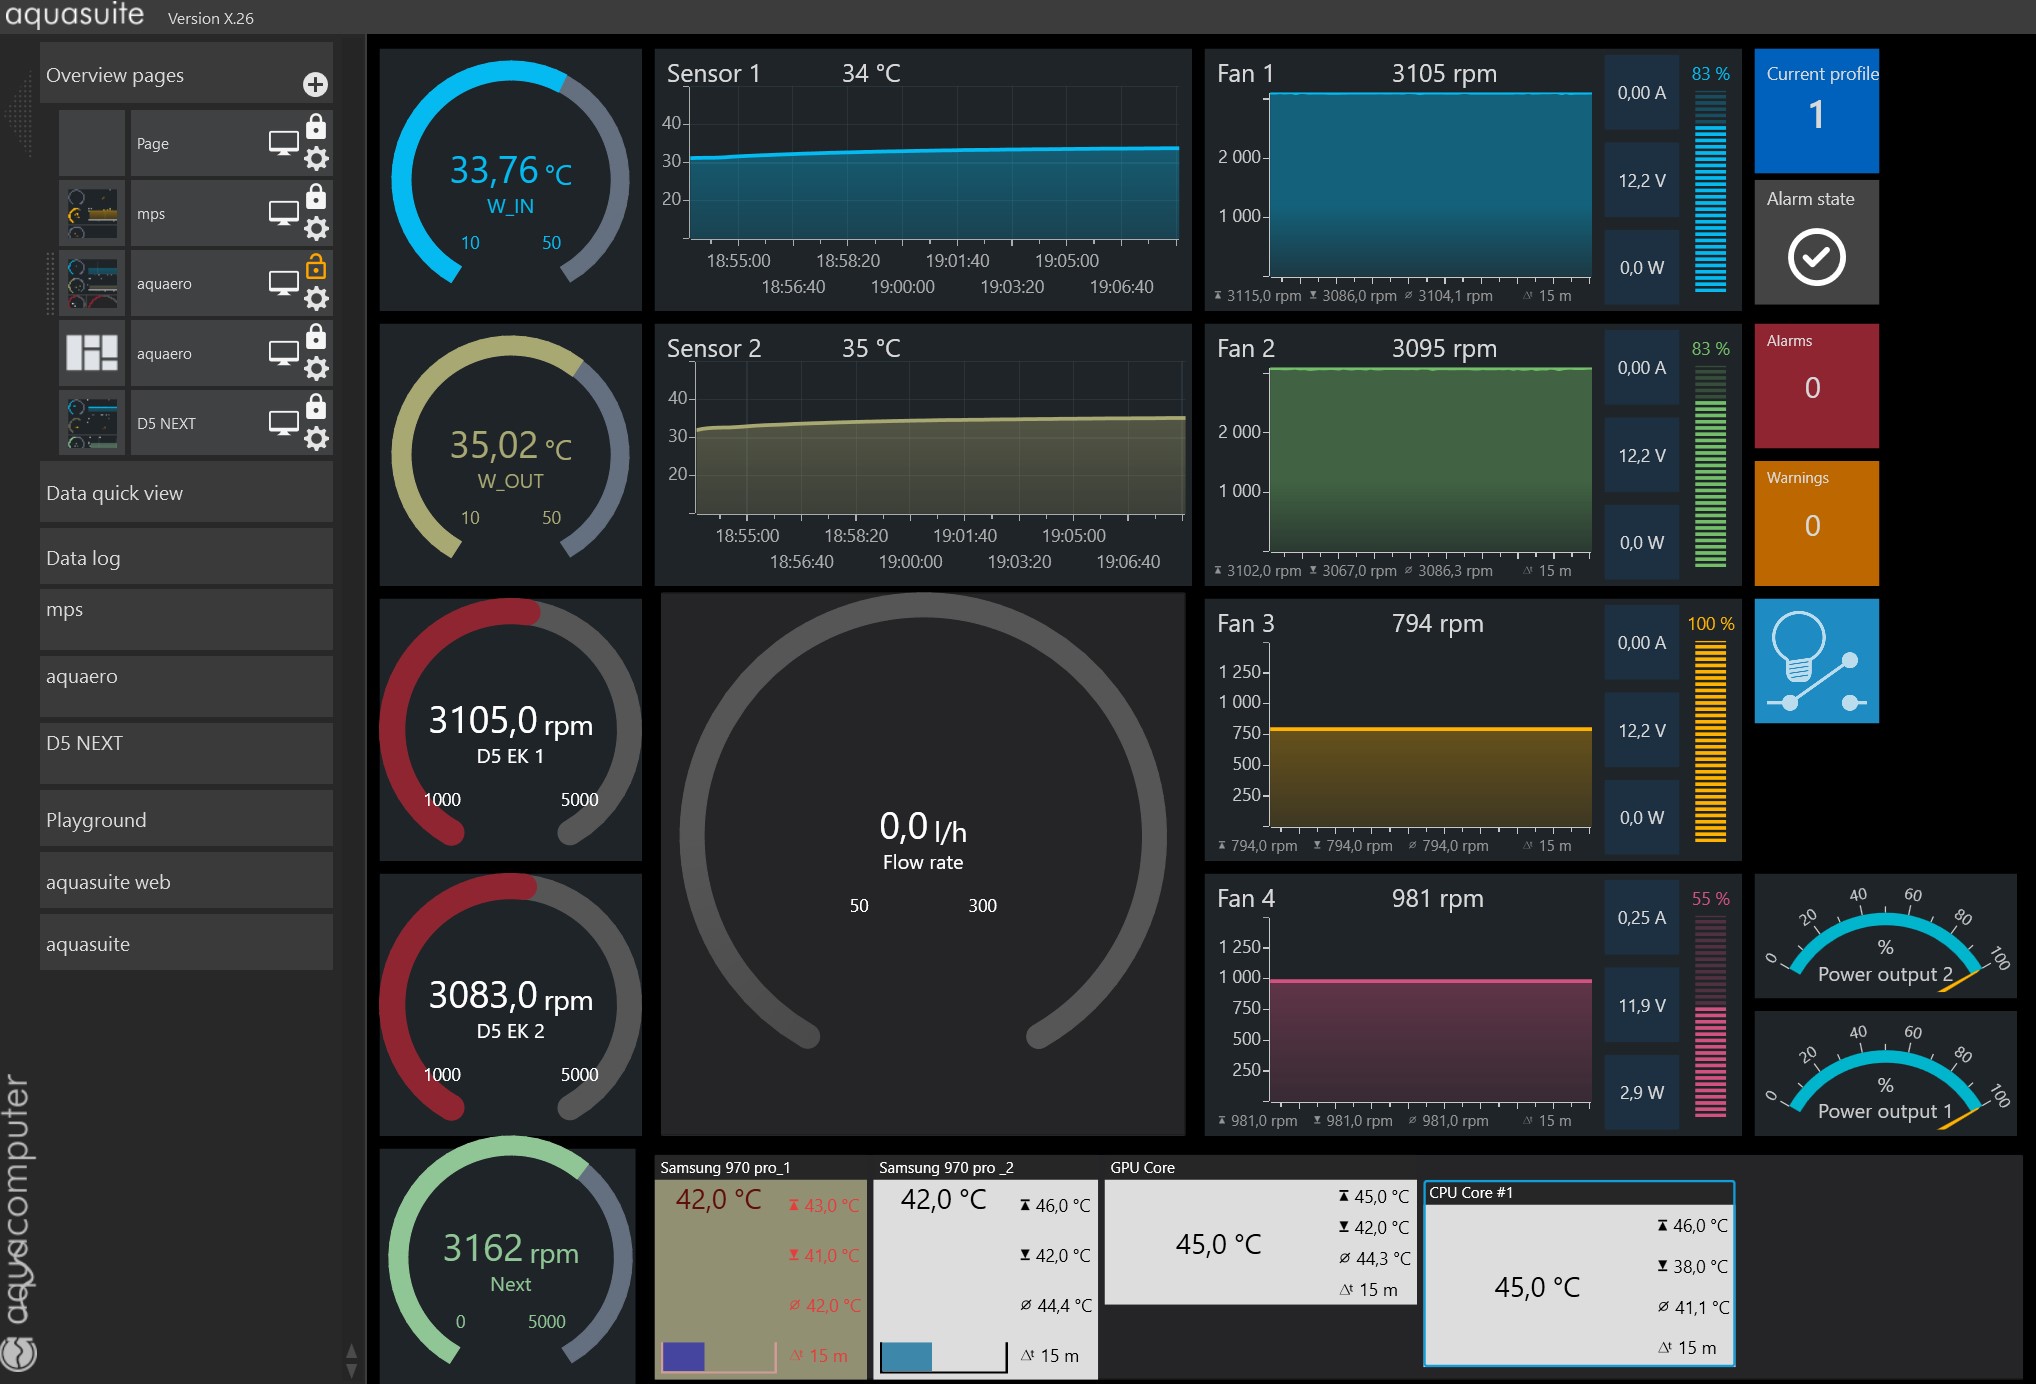Click the Alarm state checkmark icon
This screenshot has width=2036, height=1384.
(1816, 257)
